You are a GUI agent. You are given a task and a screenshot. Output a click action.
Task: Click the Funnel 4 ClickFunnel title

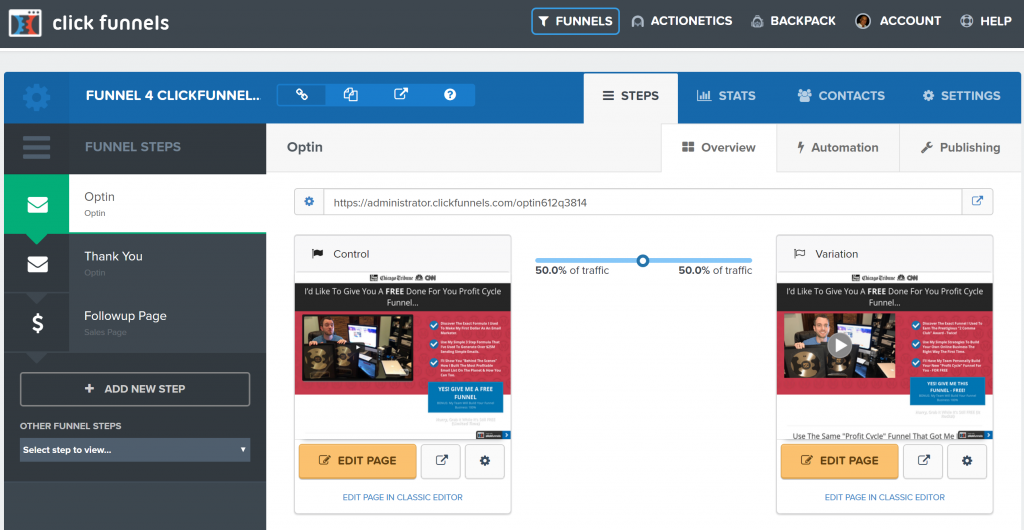click(x=173, y=95)
